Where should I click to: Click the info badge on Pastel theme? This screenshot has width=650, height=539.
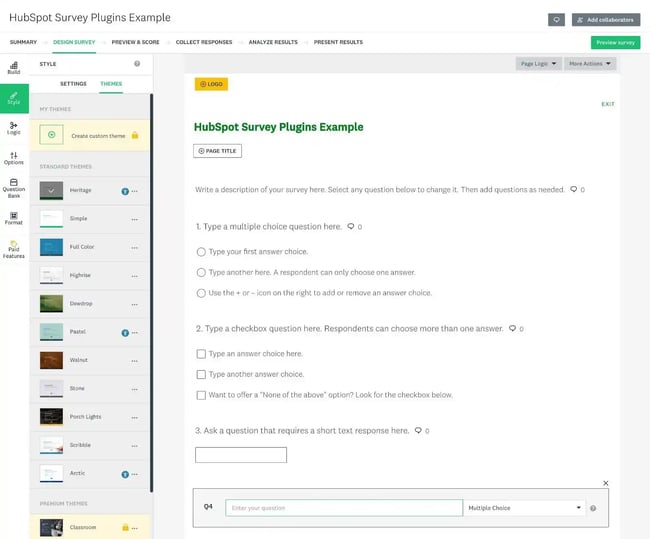coord(125,333)
